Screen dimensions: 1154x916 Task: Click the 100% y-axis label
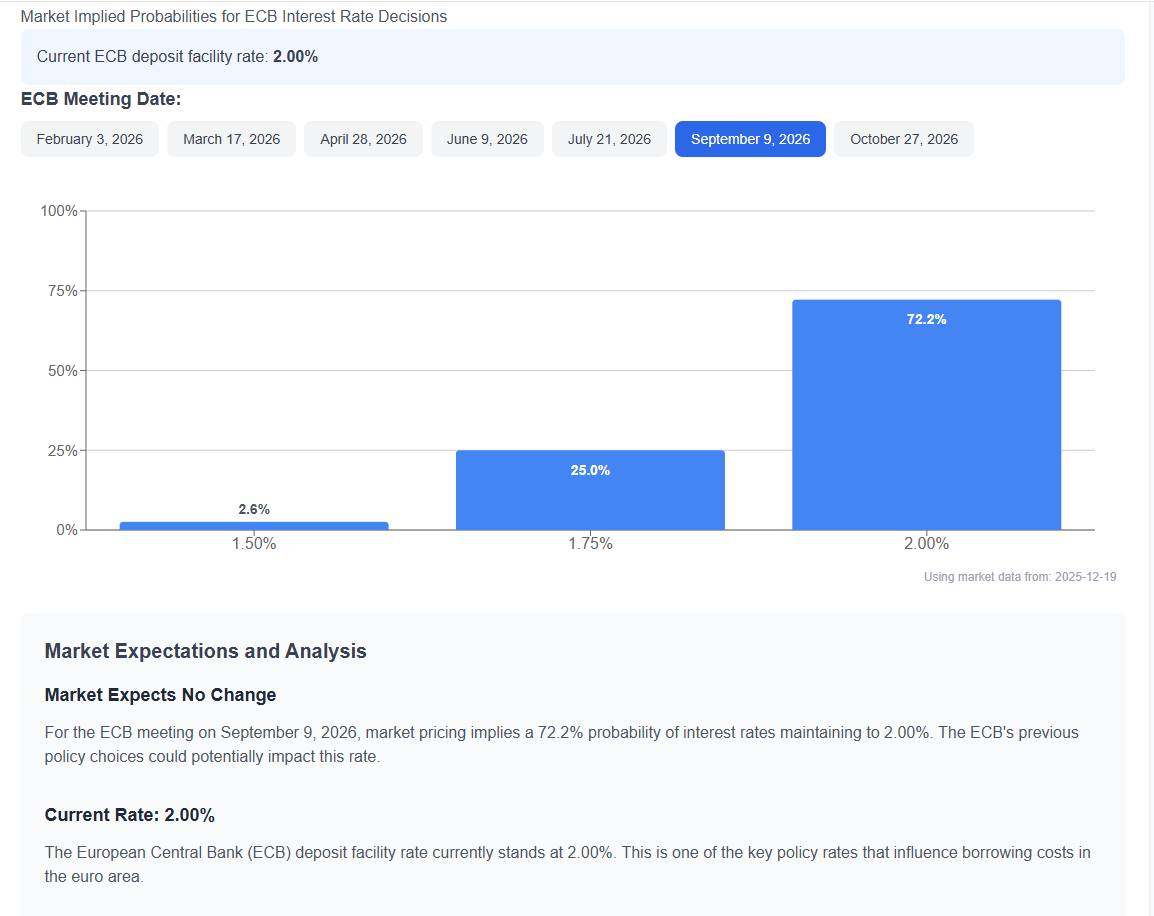59,211
